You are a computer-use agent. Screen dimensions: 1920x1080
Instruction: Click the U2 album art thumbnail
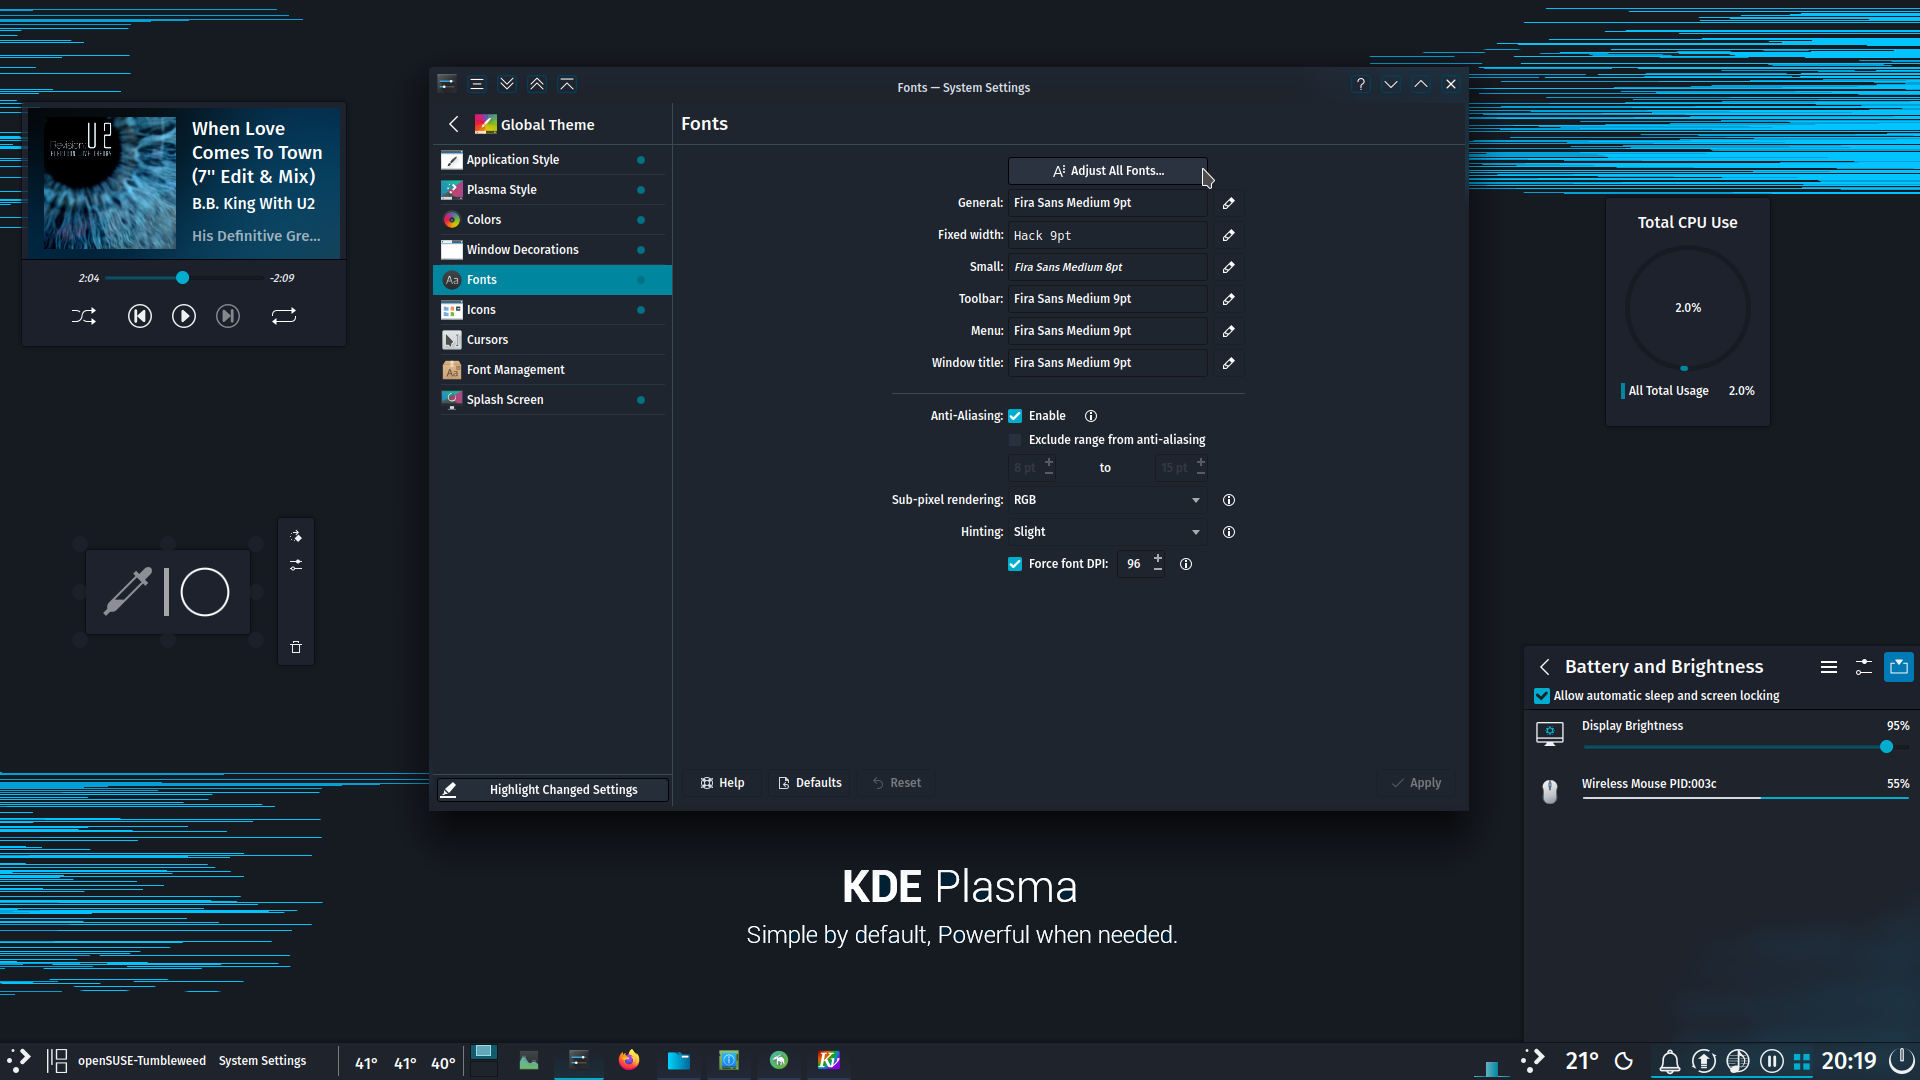110,183
